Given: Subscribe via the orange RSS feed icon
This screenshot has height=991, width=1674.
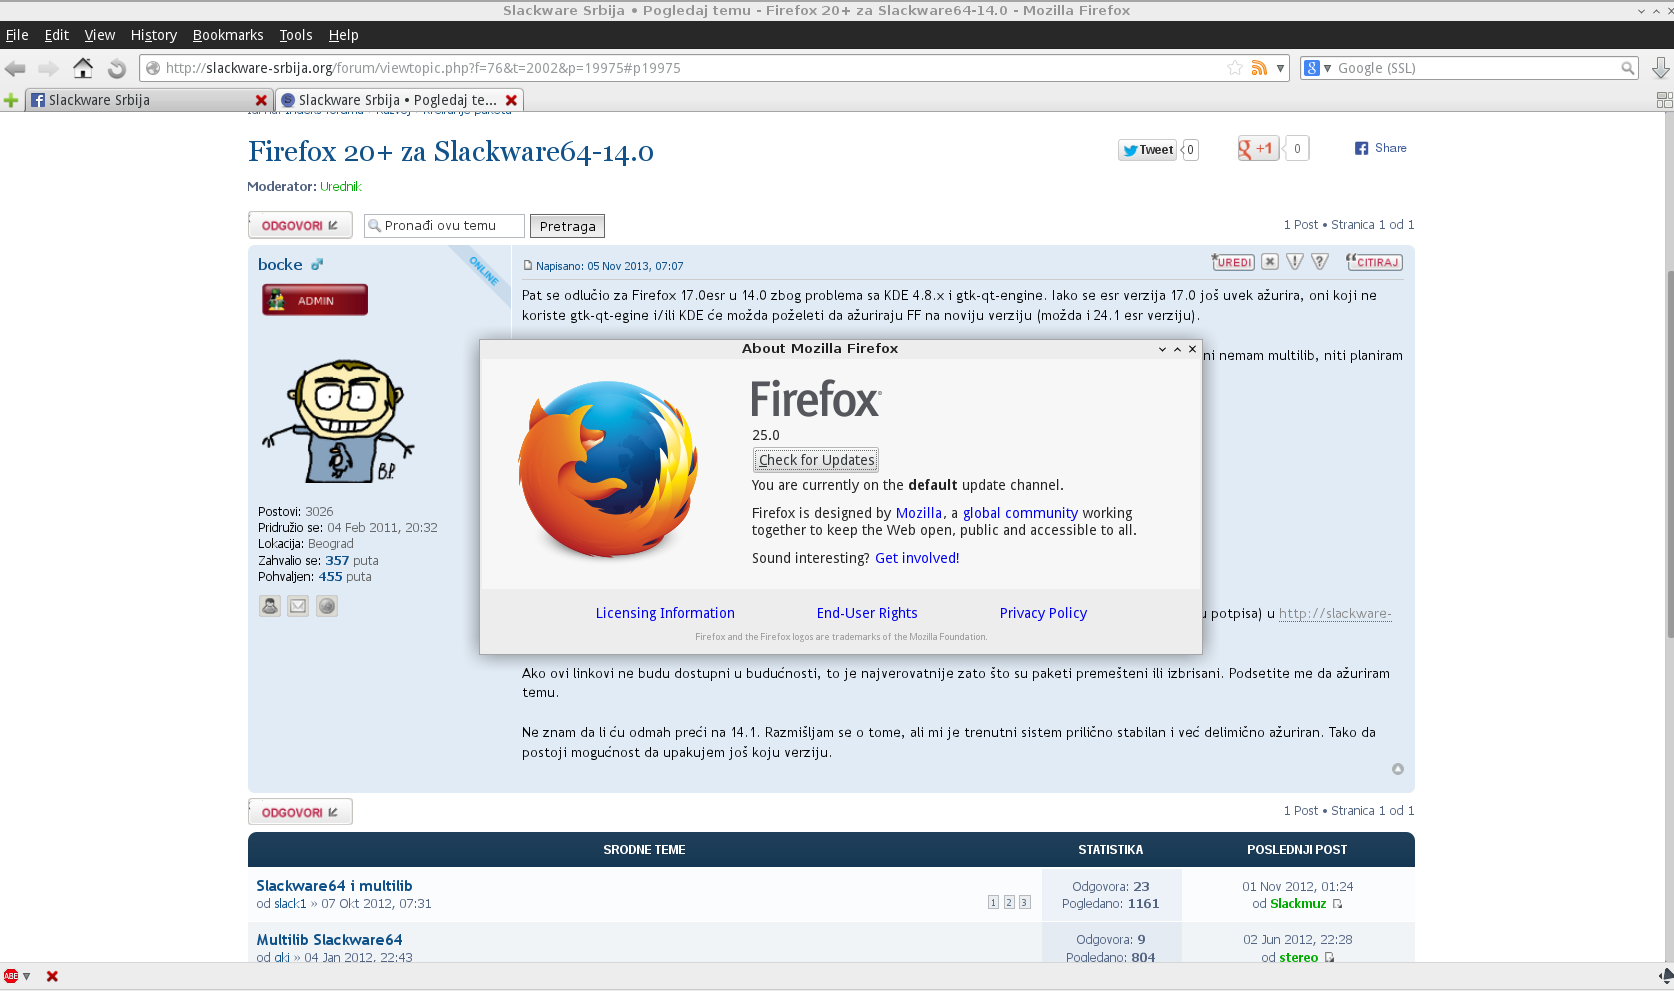Looking at the screenshot, I should click(1259, 68).
